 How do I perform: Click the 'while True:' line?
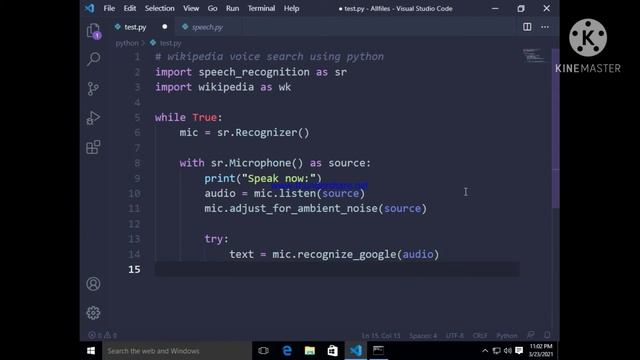(x=188, y=118)
